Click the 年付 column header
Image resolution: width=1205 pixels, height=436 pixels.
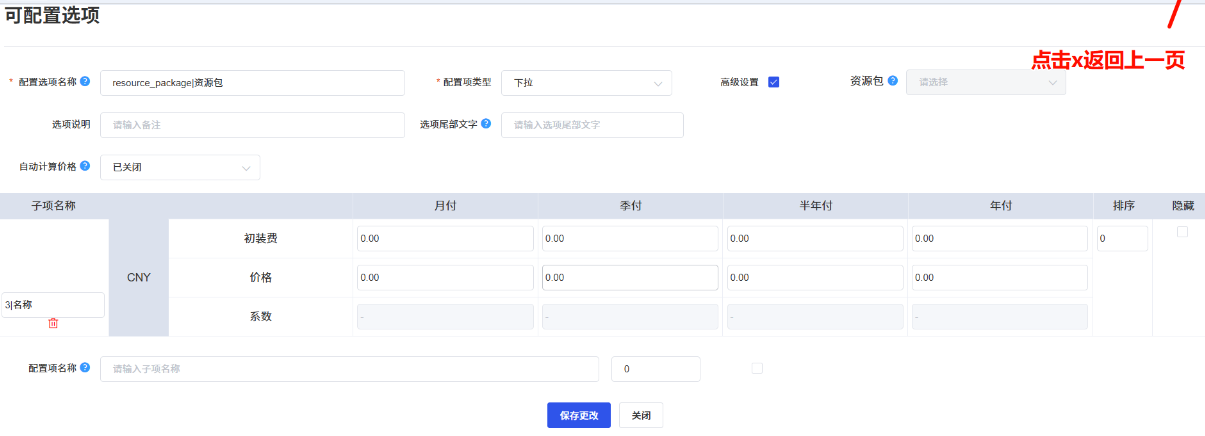pyautogui.click(x=1000, y=205)
